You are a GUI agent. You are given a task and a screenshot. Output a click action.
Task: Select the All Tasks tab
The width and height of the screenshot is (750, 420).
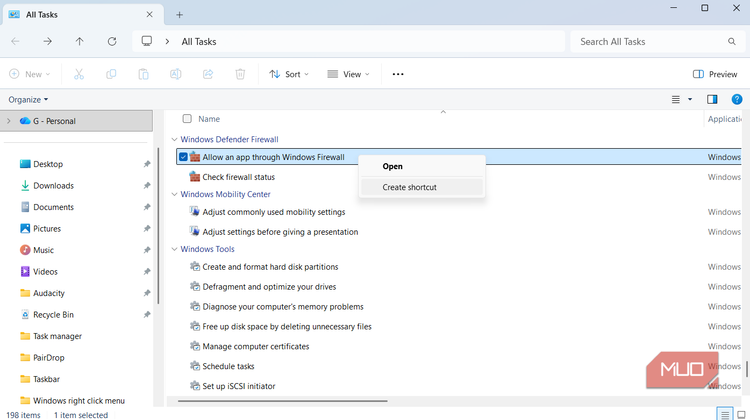83,15
